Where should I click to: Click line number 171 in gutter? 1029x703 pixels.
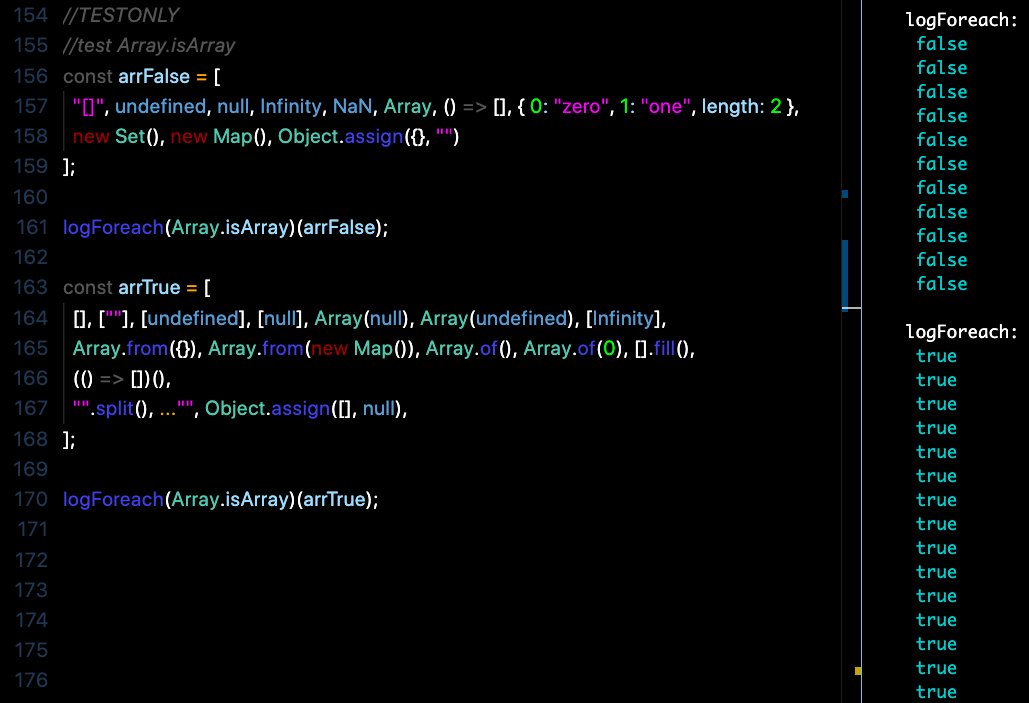31,530
